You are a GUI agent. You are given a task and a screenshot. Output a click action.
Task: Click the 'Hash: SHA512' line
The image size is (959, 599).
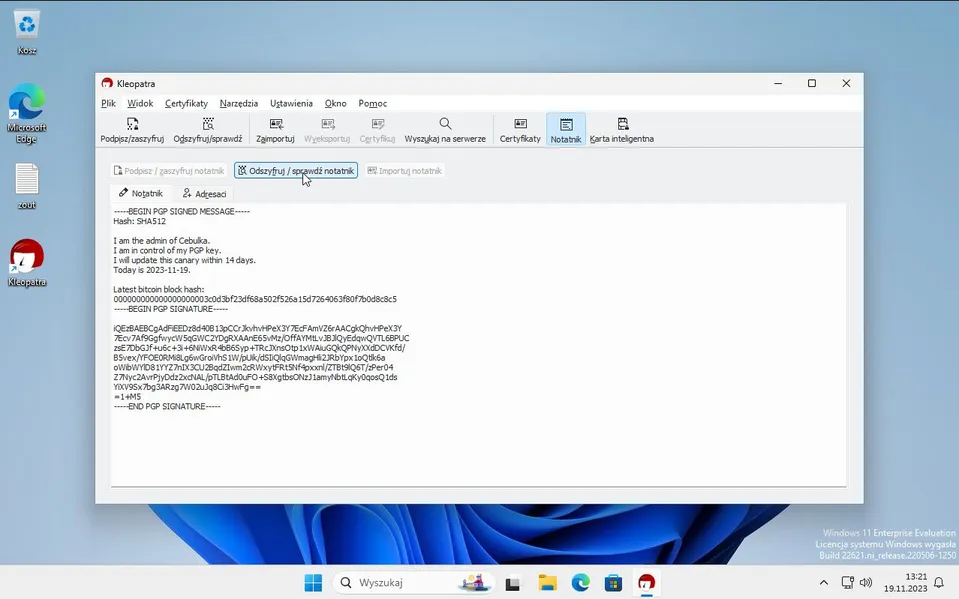tap(139, 221)
